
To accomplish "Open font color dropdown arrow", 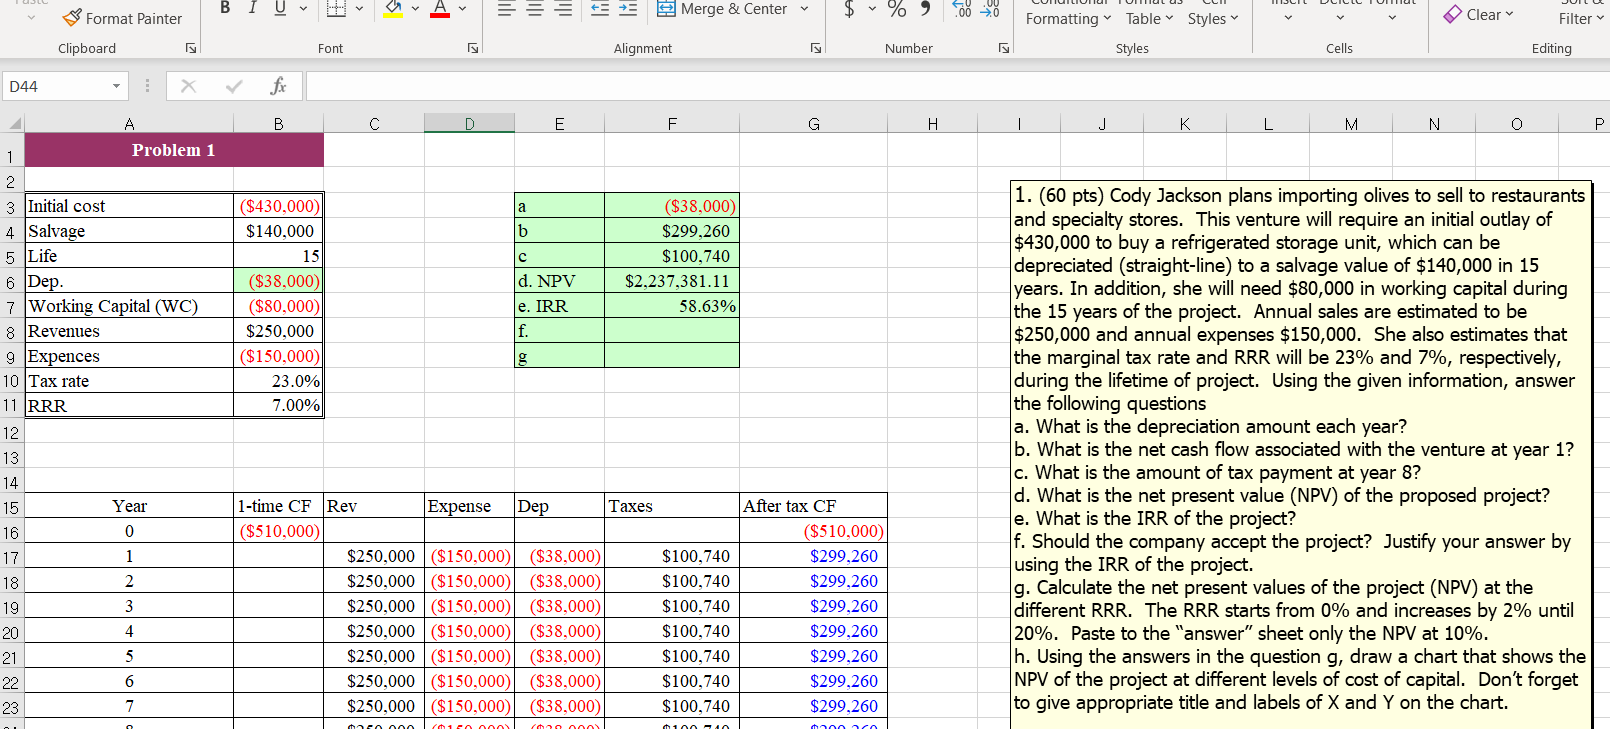I will click(462, 8).
